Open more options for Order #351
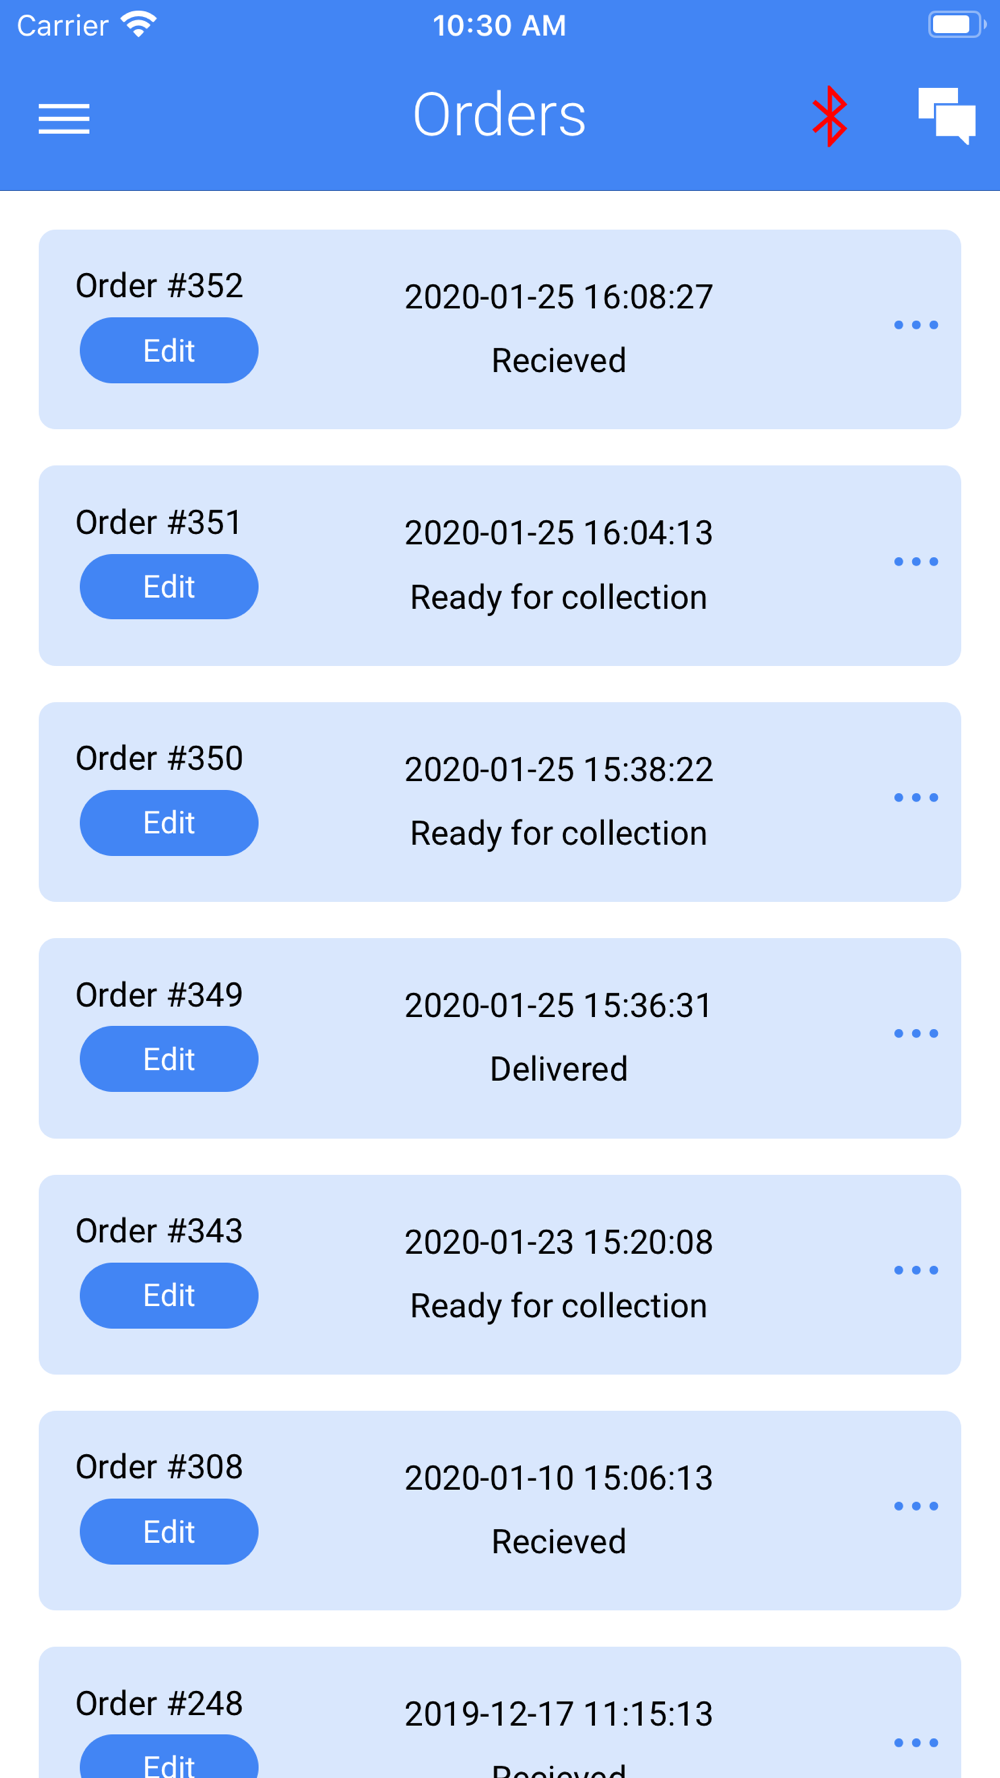Image resolution: width=1000 pixels, height=1778 pixels. coord(916,561)
